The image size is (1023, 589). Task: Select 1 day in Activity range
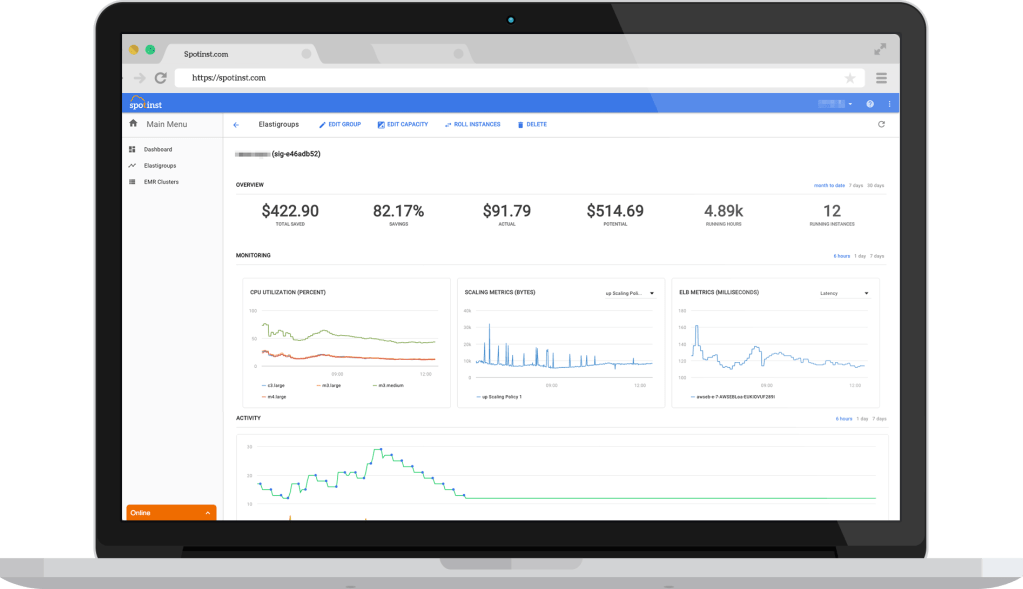[x=863, y=419]
